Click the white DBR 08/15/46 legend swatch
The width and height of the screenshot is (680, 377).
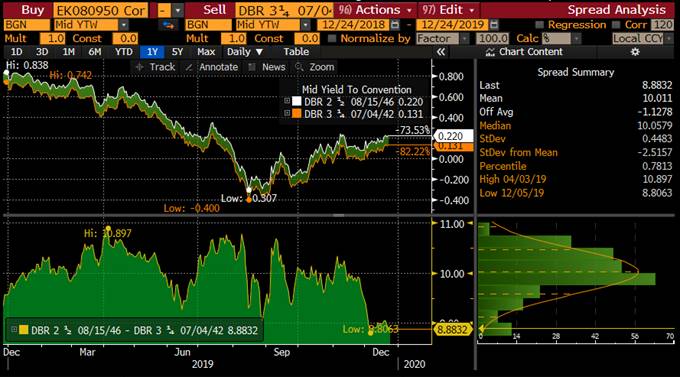297,102
